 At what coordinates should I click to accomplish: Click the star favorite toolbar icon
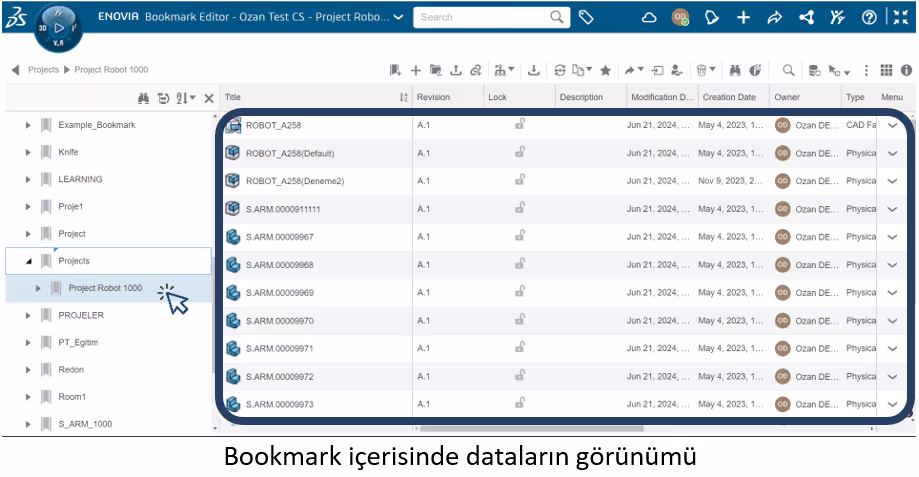605,70
